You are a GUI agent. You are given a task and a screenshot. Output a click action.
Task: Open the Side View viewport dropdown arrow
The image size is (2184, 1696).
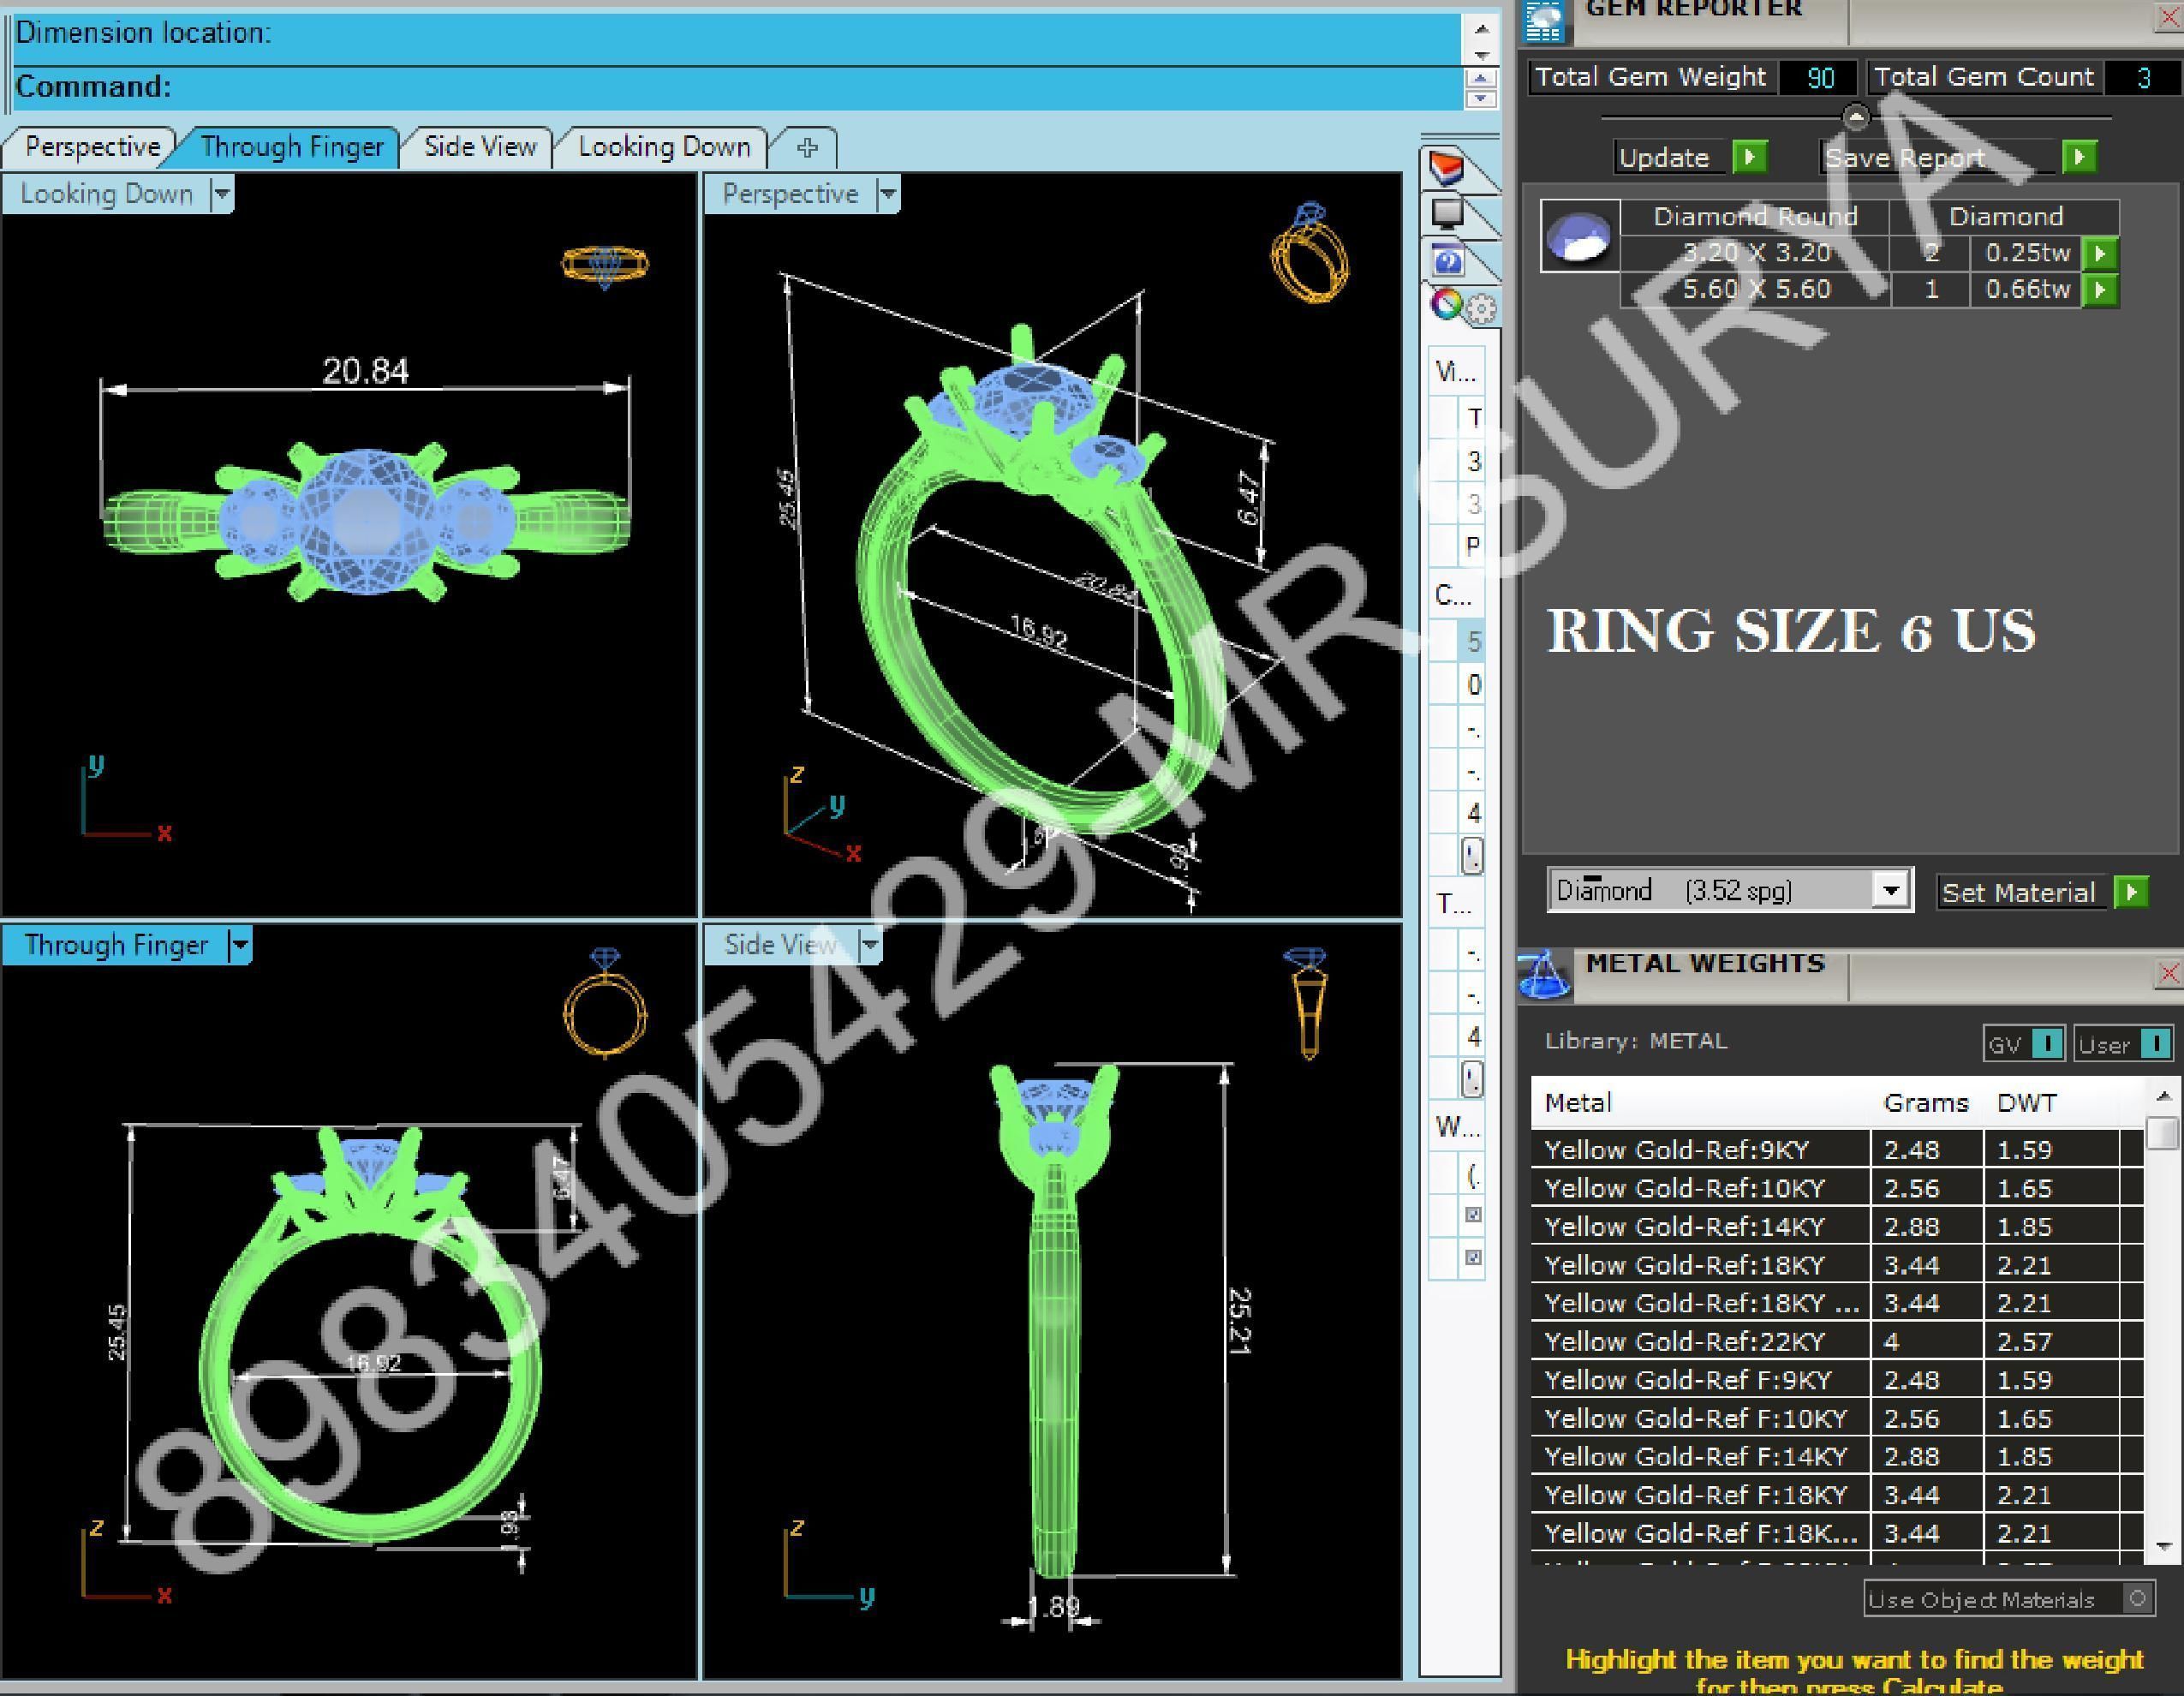point(869,945)
